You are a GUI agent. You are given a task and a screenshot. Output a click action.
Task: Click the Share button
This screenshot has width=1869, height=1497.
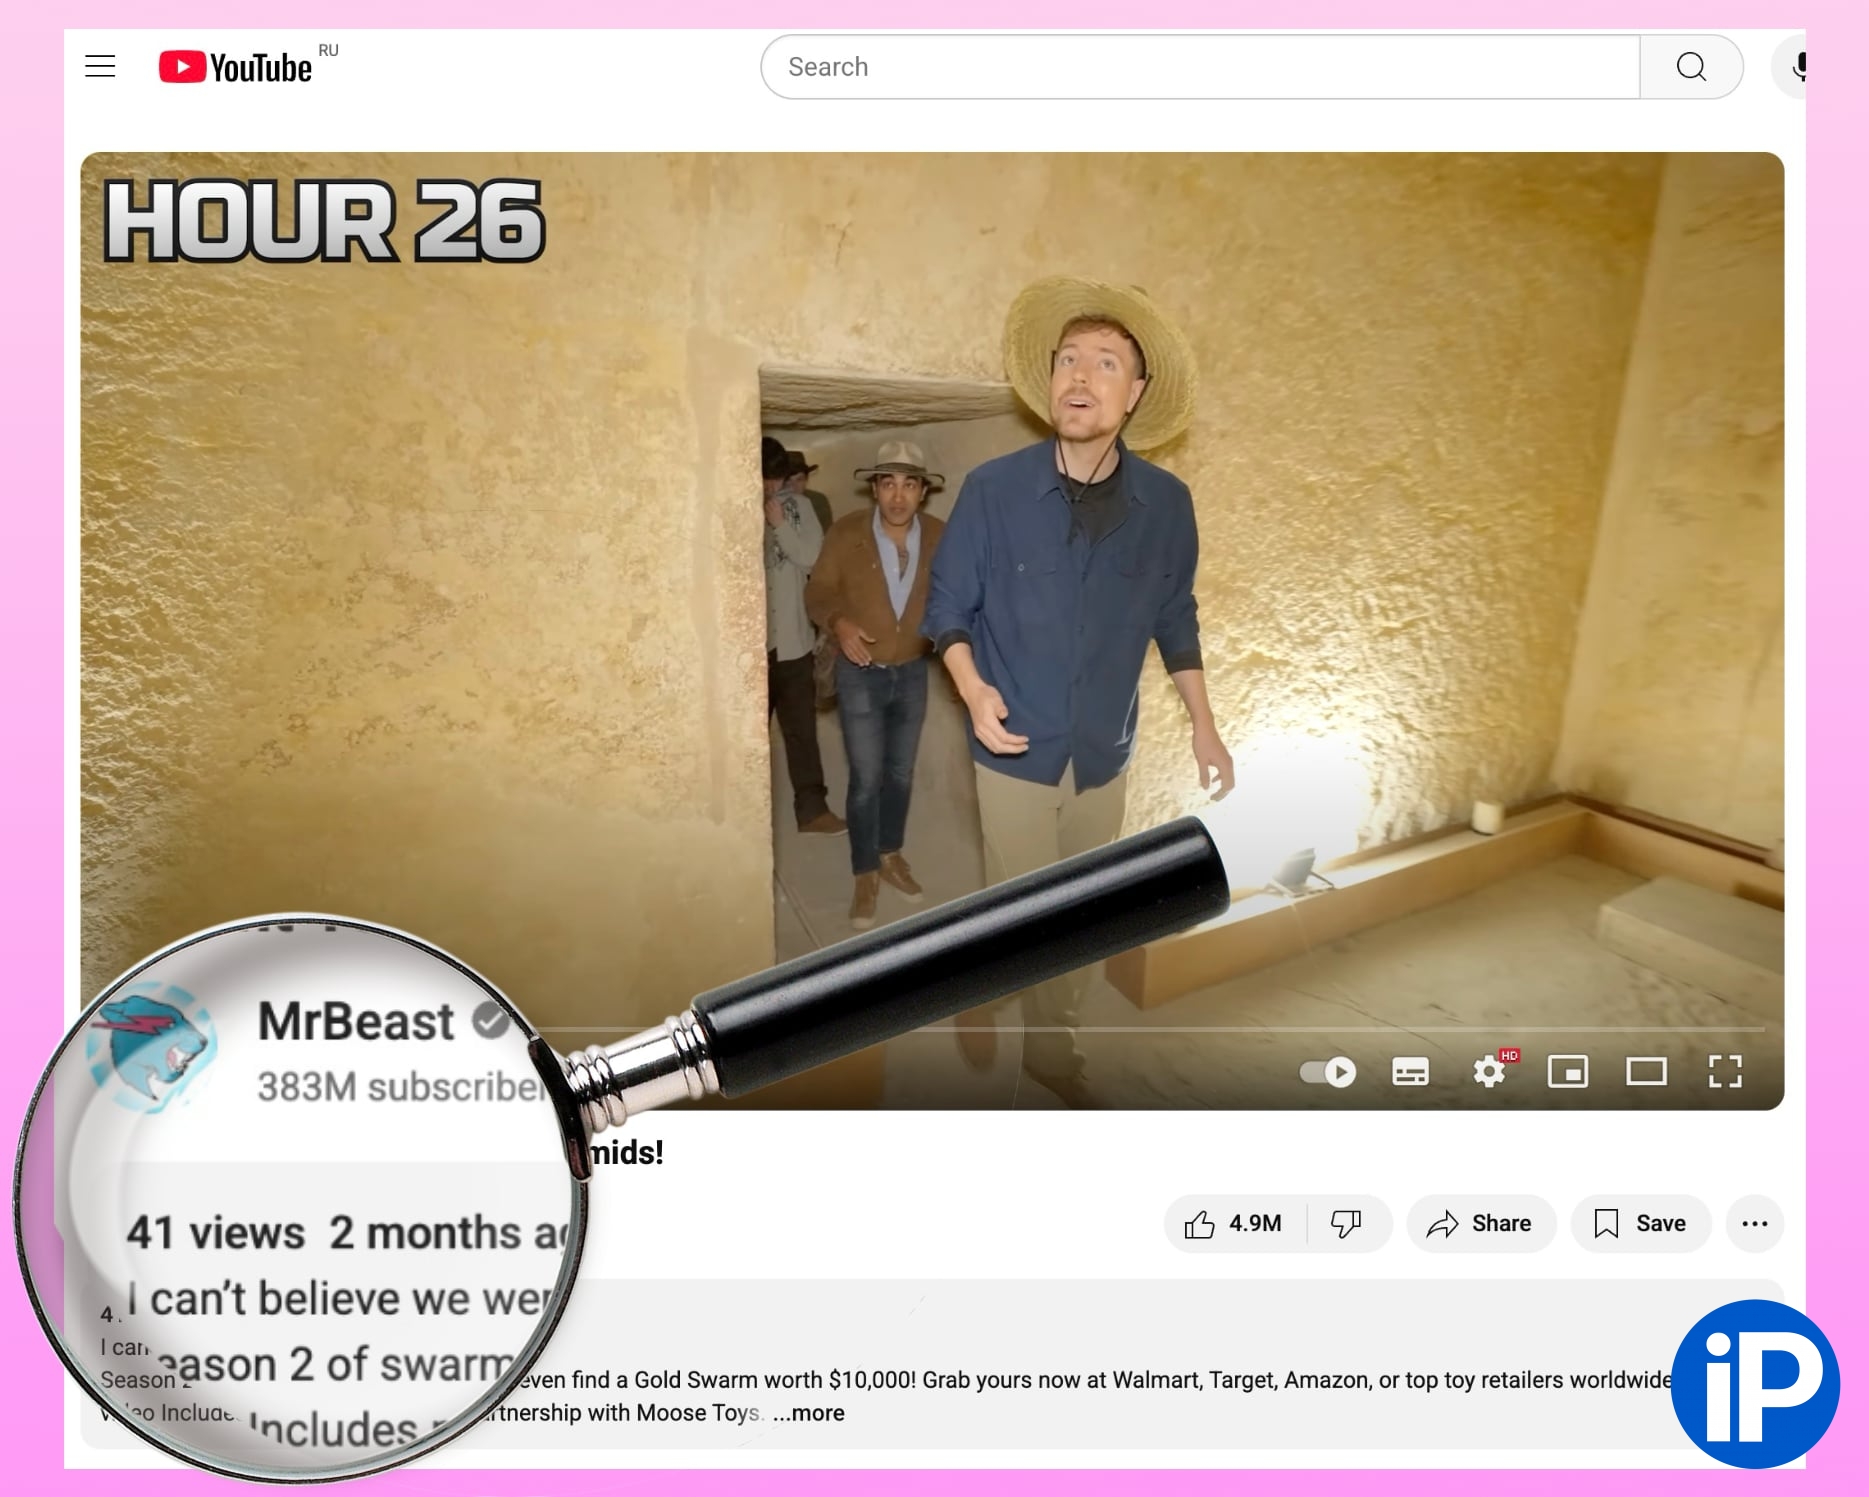pos(1480,1223)
